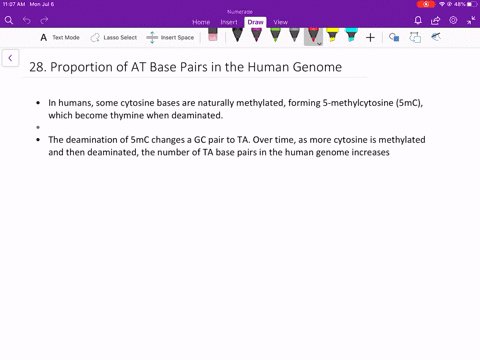Tap the time 11:07 AM in status bar

click(x=14, y=4)
